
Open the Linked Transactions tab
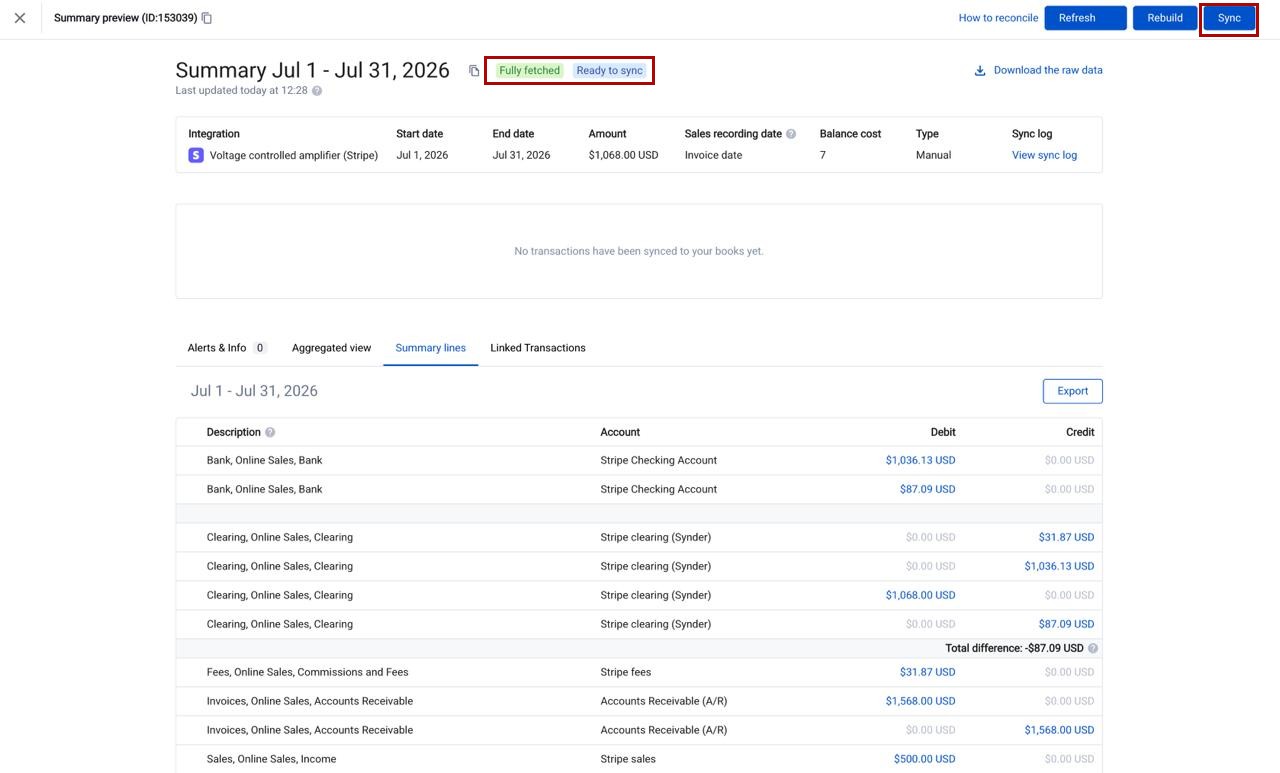click(x=538, y=348)
